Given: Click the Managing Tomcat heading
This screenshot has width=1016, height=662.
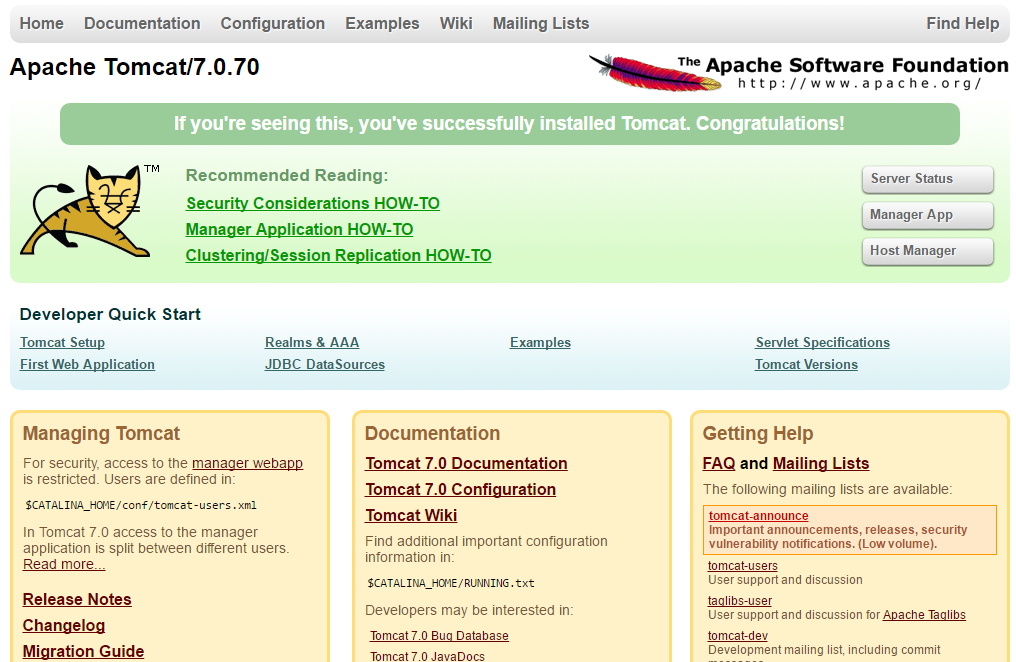Looking at the screenshot, I should coord(102,433).
